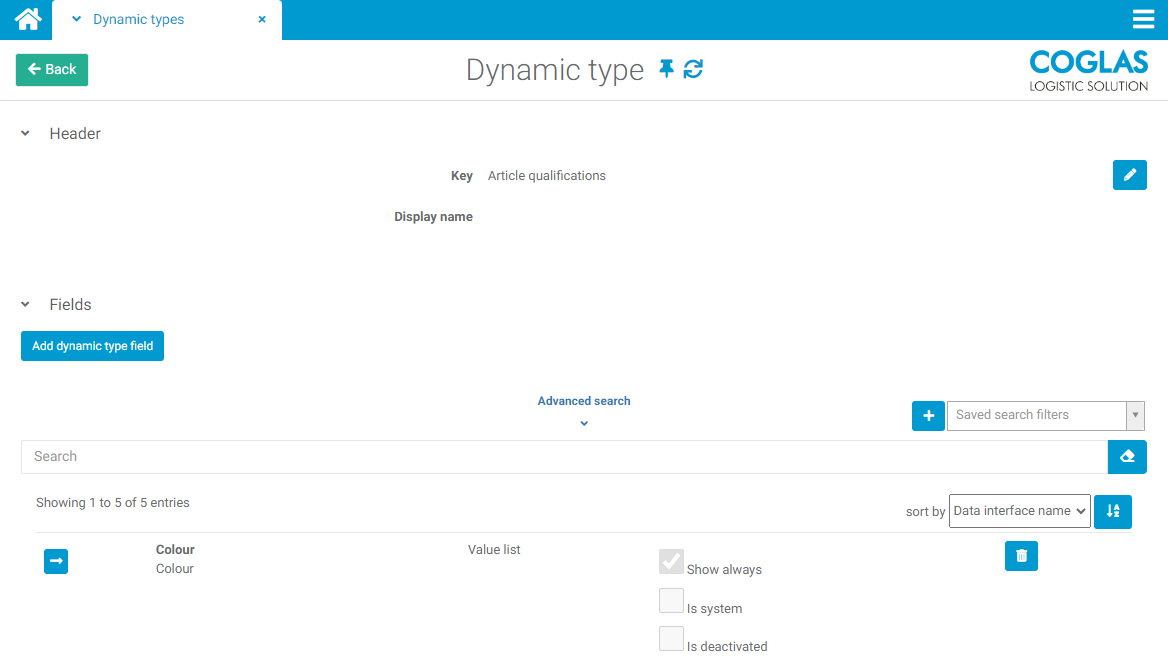
Task: Toggle the Show always checkbox
Action: 671,562
